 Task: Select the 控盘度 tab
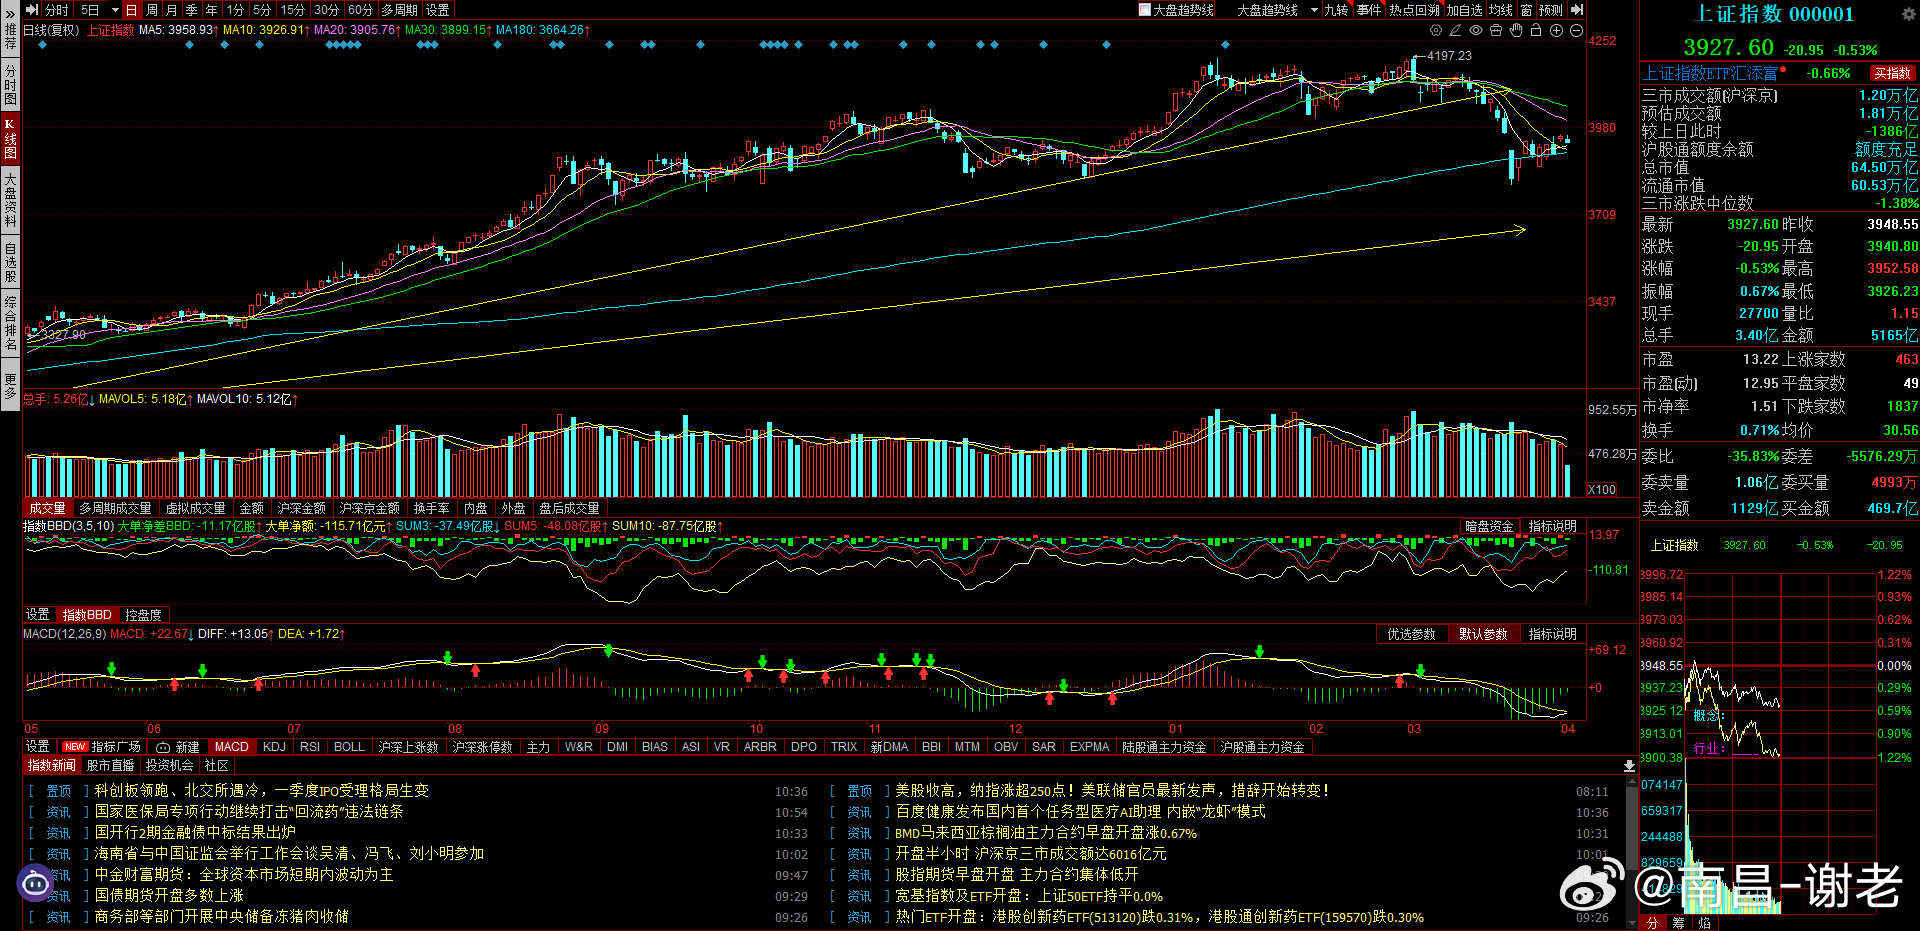click(143, 615)
